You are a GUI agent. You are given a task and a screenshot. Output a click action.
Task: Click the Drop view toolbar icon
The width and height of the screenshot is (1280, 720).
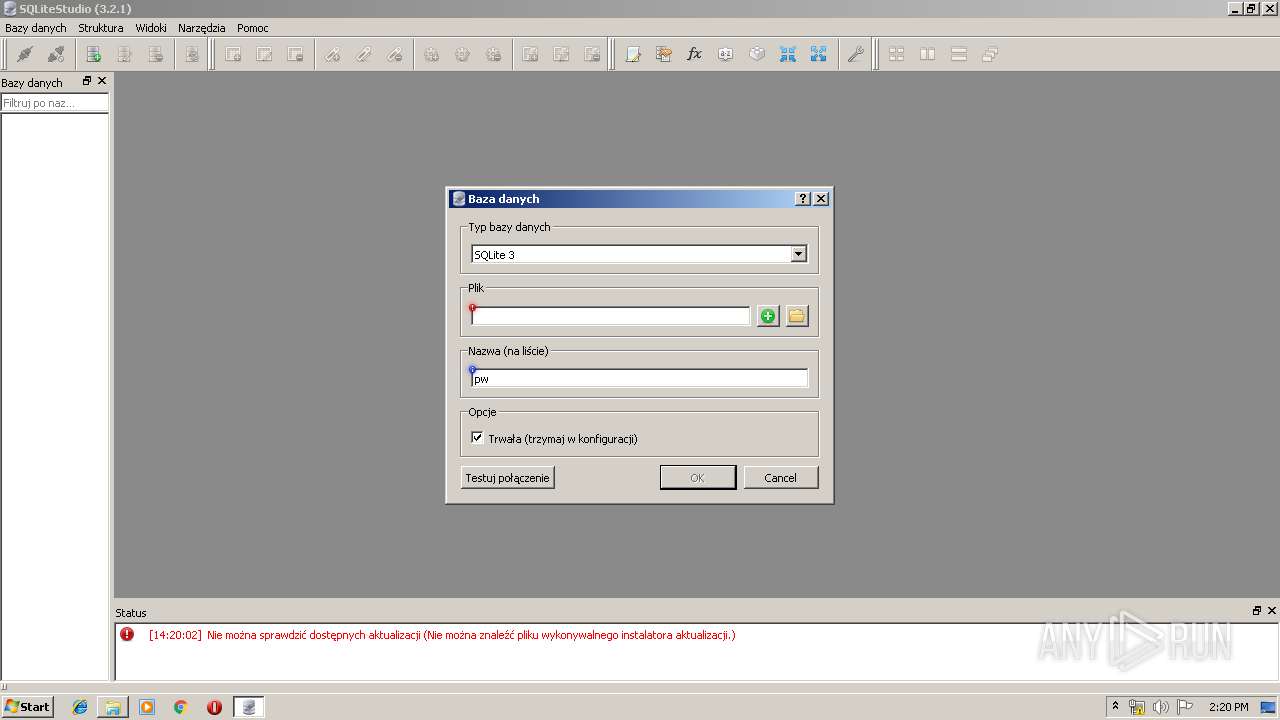point(592,55)
